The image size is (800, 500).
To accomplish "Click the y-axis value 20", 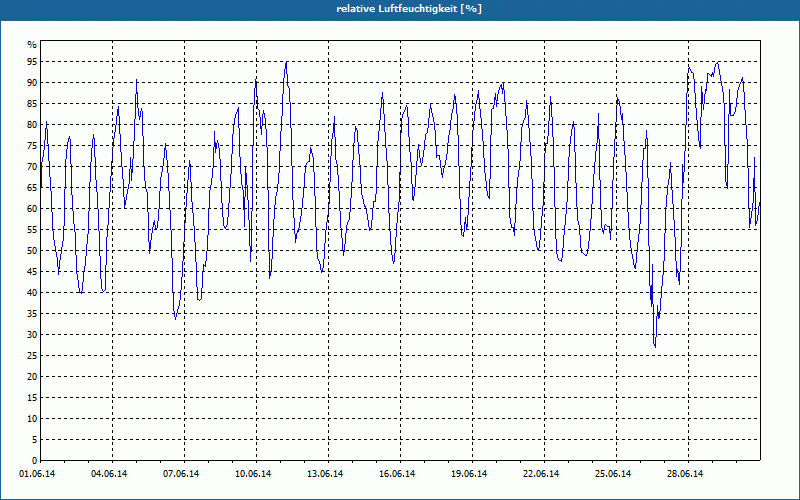I will tap(32, 377).
